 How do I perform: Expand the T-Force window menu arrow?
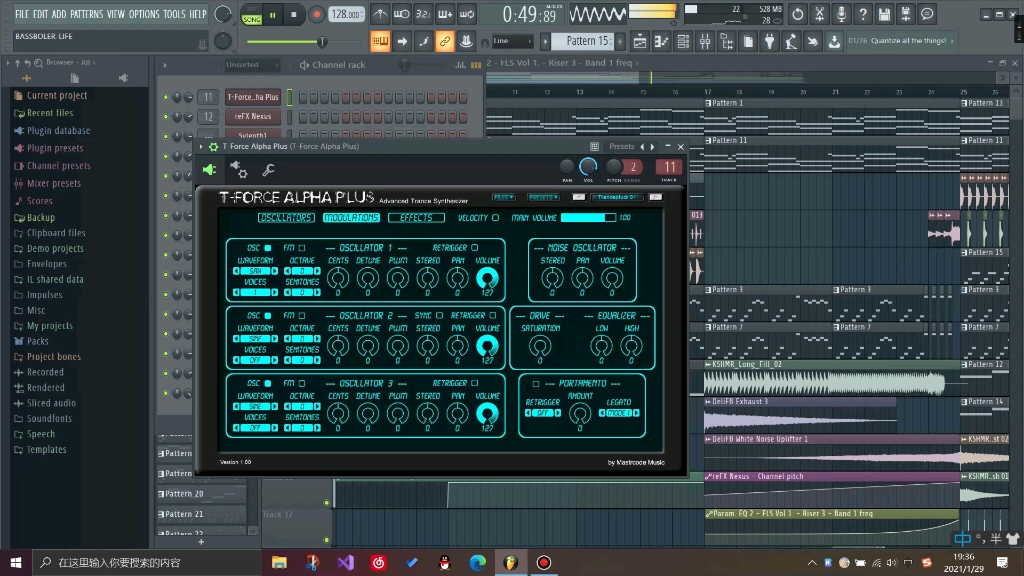click(201, 146)
